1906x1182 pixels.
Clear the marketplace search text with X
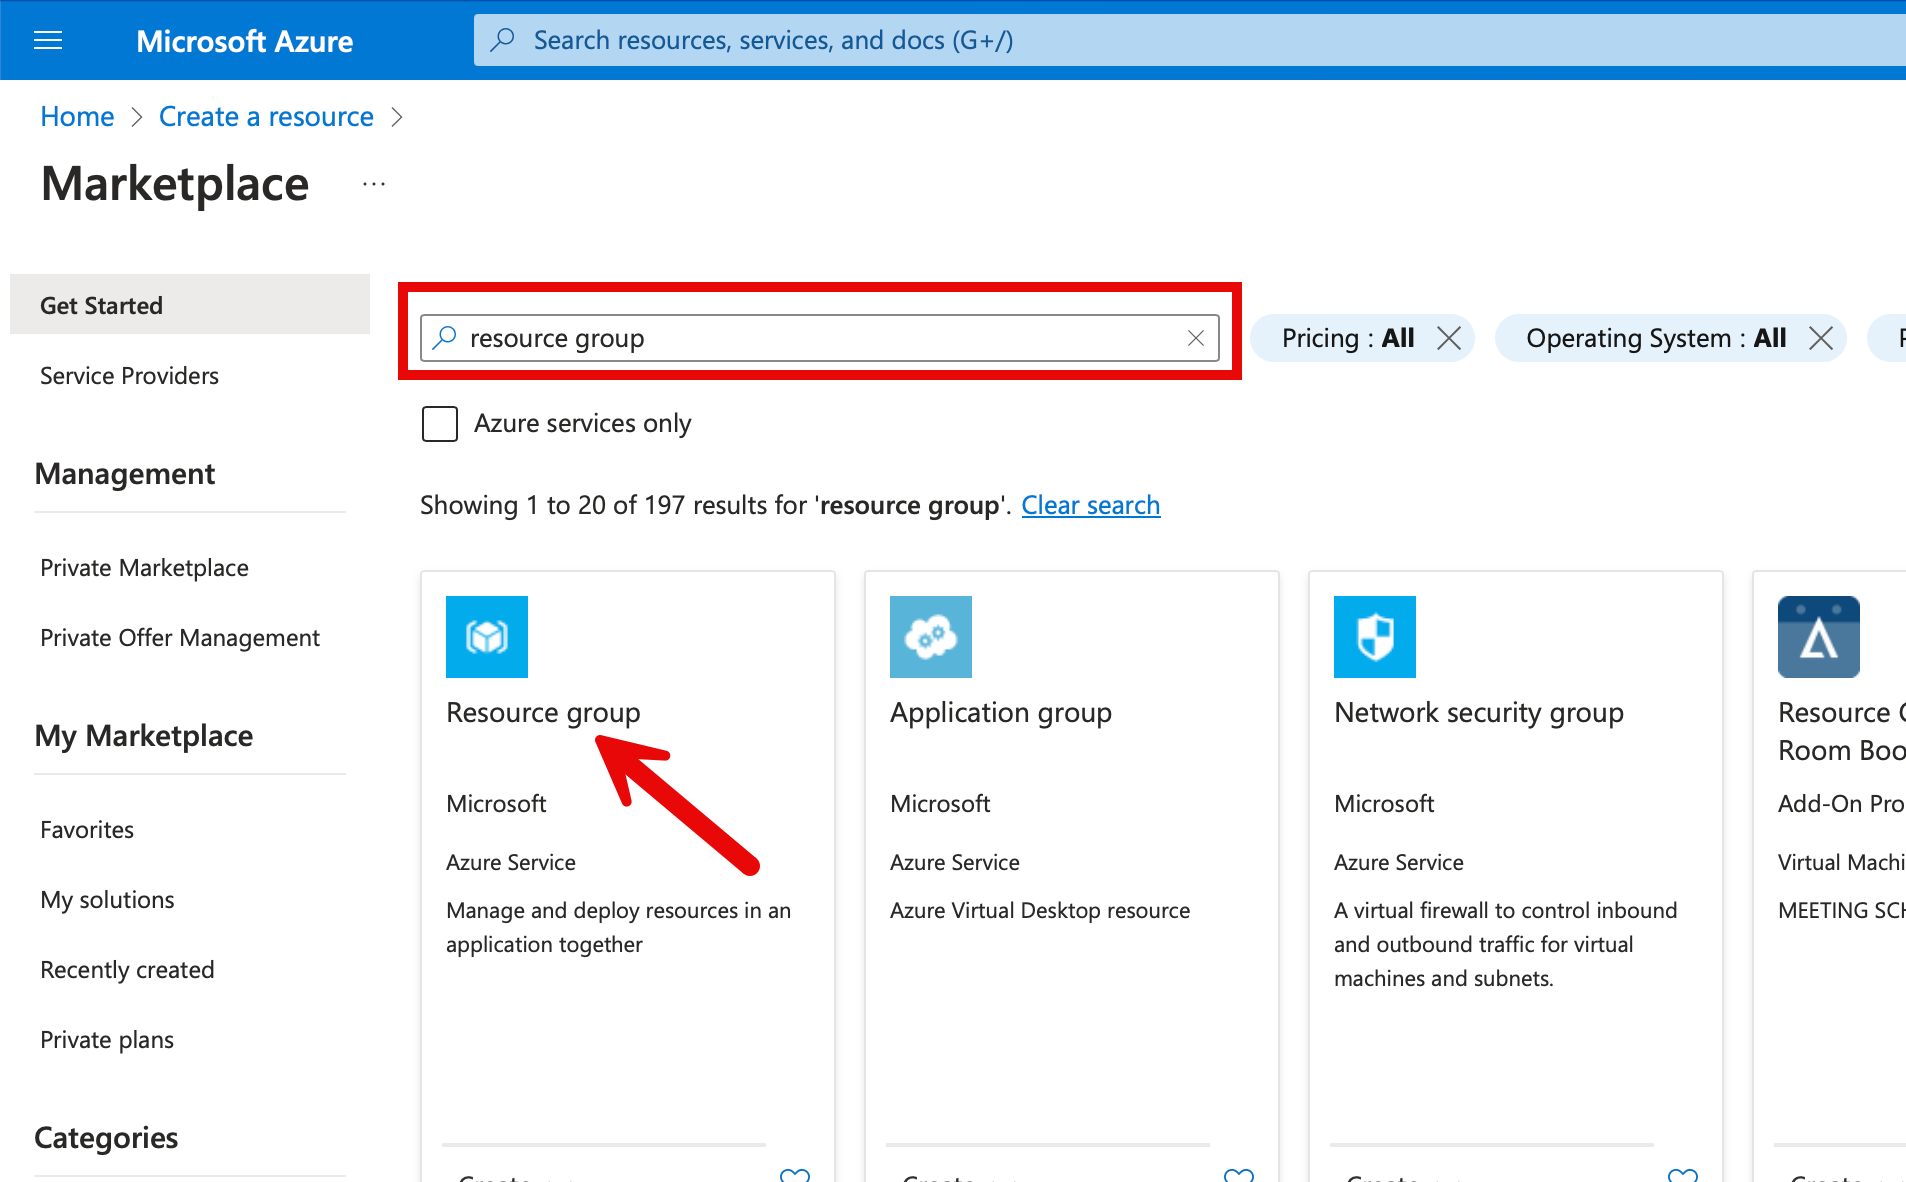[x=1195, y=338]
